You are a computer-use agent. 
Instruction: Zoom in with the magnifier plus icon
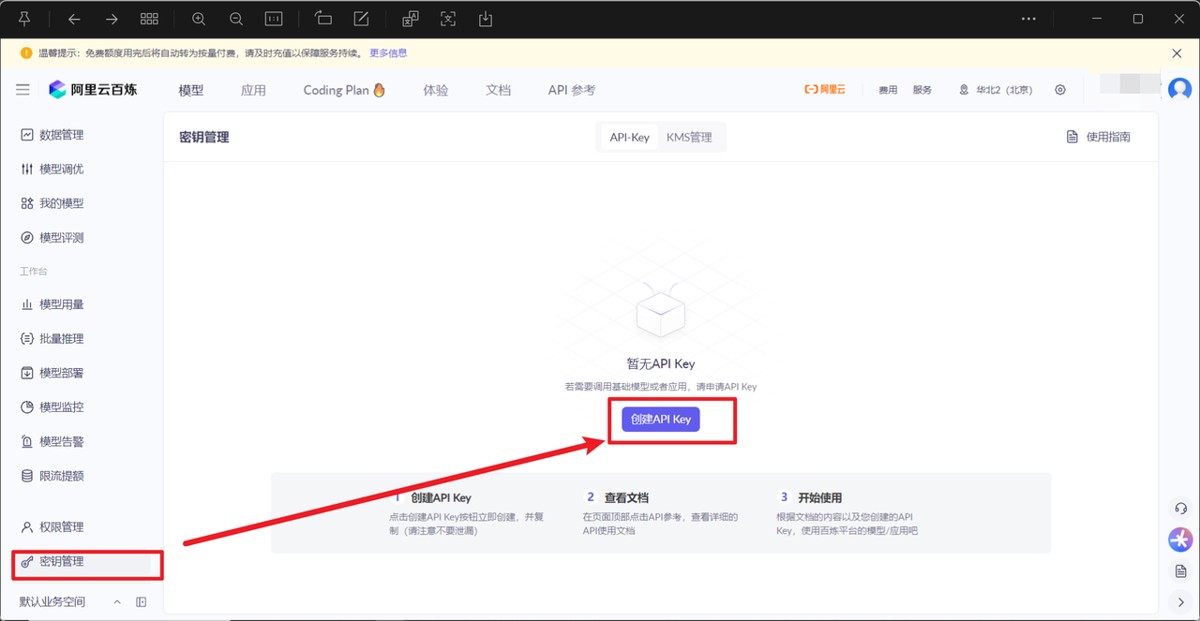[199, 18]
